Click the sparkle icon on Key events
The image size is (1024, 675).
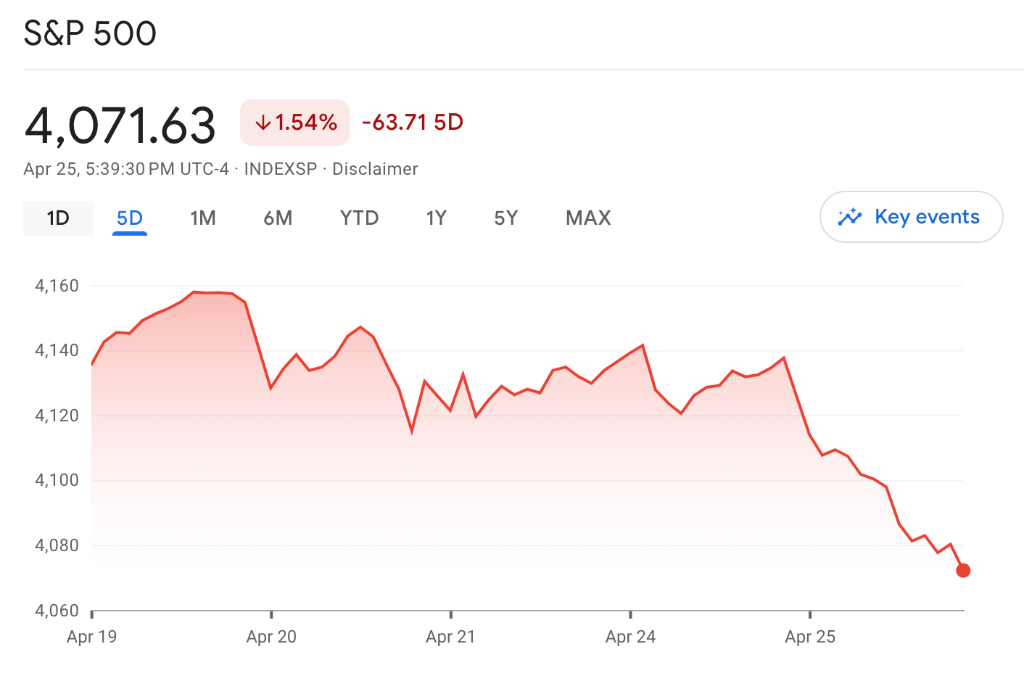click(850, 217)
